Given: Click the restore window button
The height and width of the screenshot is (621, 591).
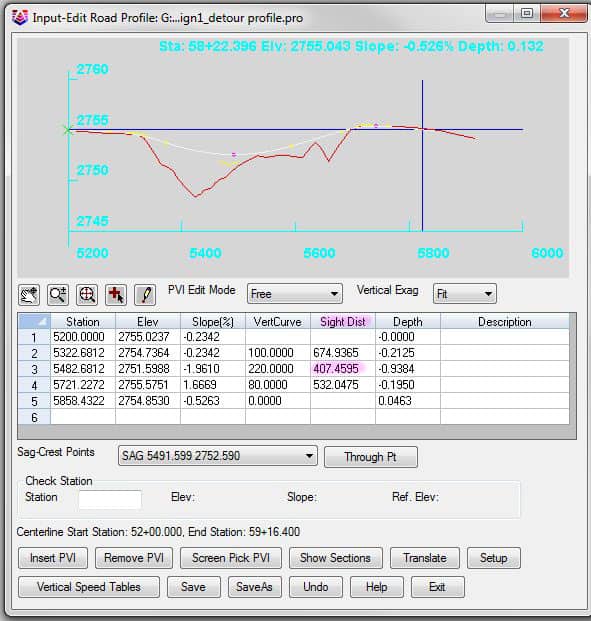Looking at the screenshot, I should coord(526,13).
